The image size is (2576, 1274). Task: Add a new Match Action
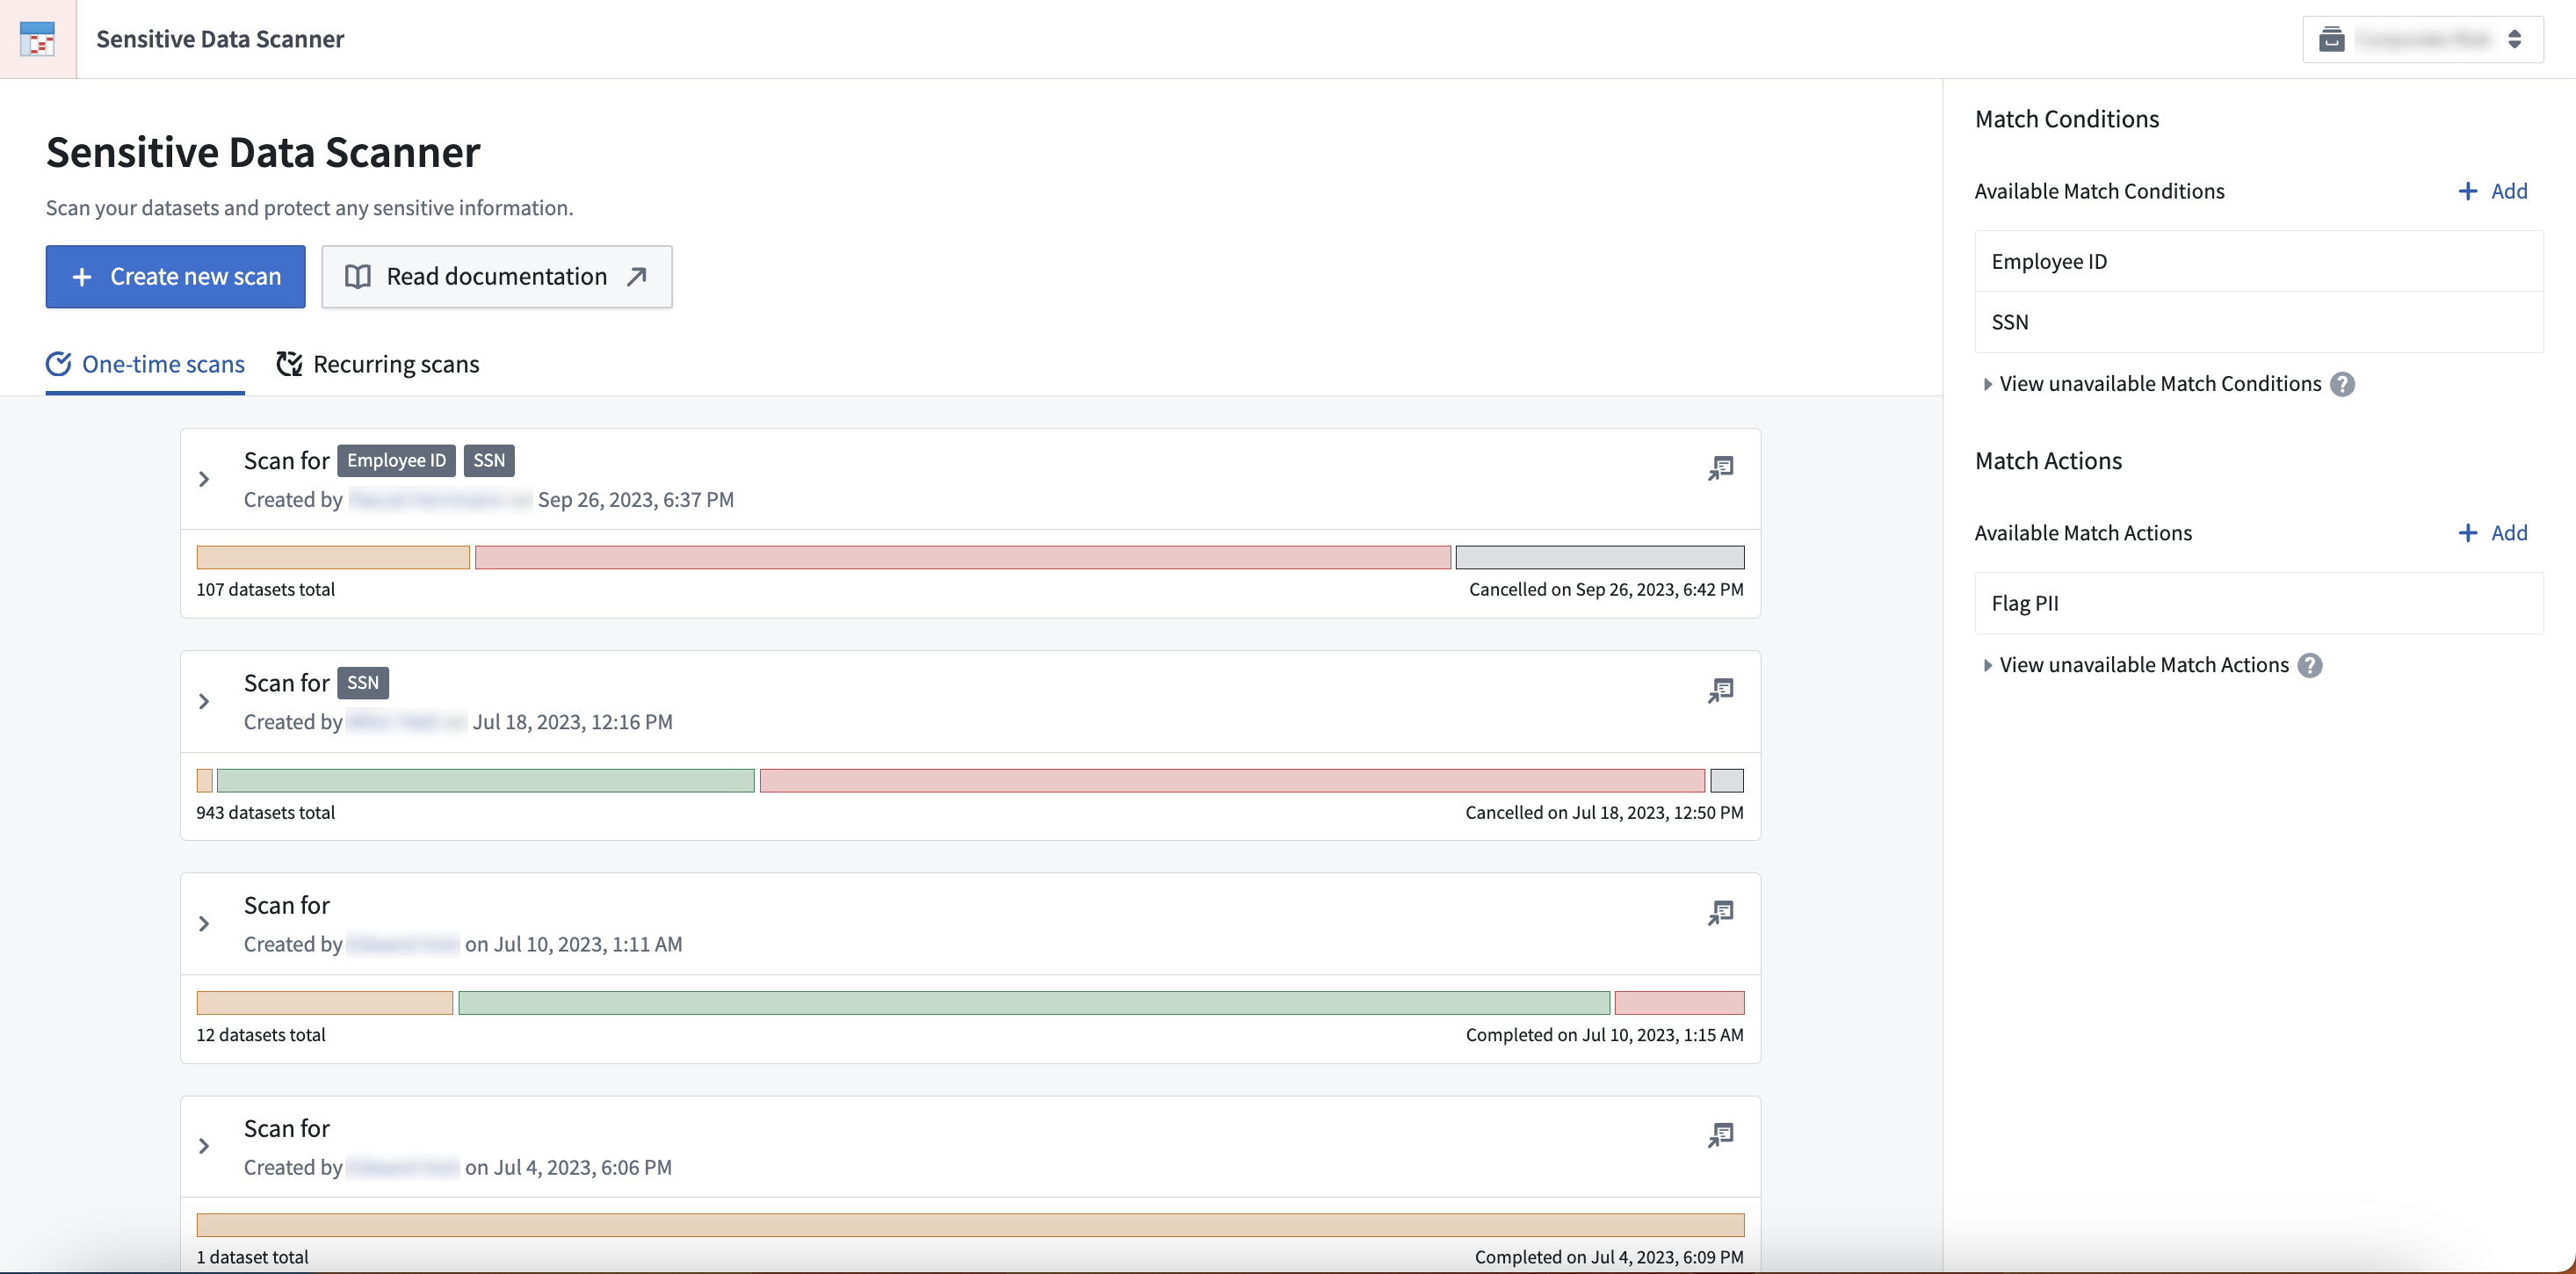2492,533
